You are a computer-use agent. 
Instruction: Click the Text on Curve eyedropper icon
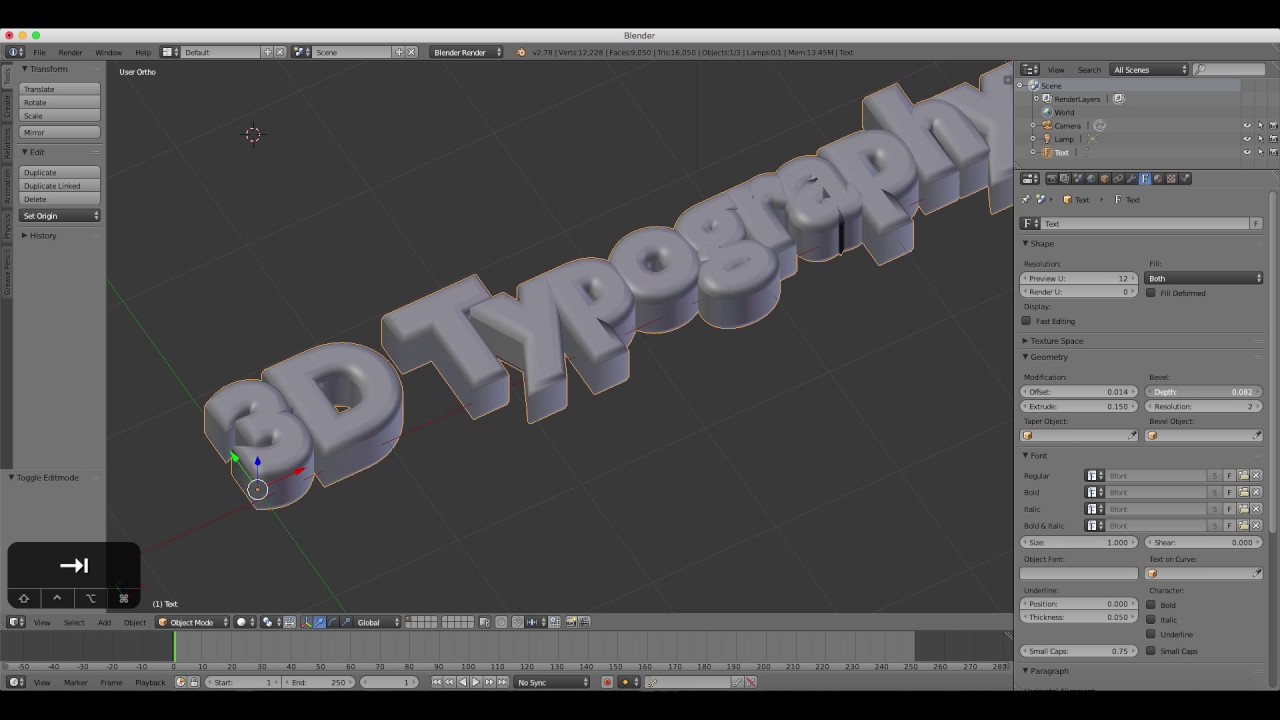click(1256, 574)
